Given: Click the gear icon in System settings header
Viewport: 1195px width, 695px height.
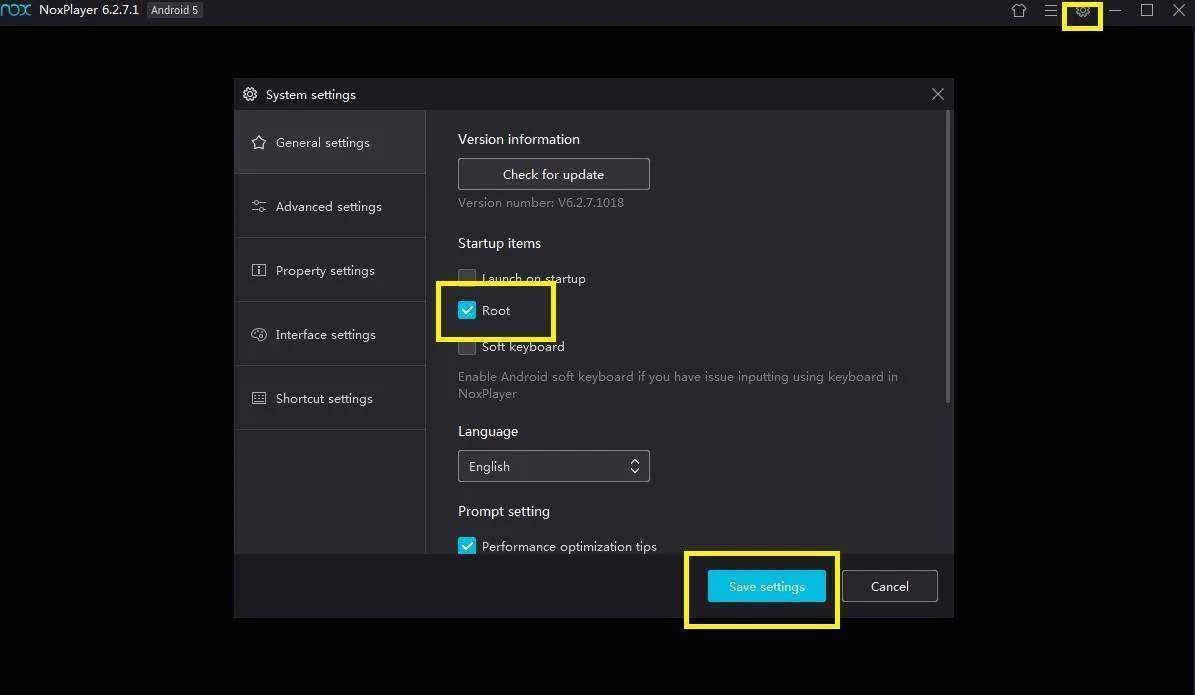Looking at the screenshot, I should point(250,94).
